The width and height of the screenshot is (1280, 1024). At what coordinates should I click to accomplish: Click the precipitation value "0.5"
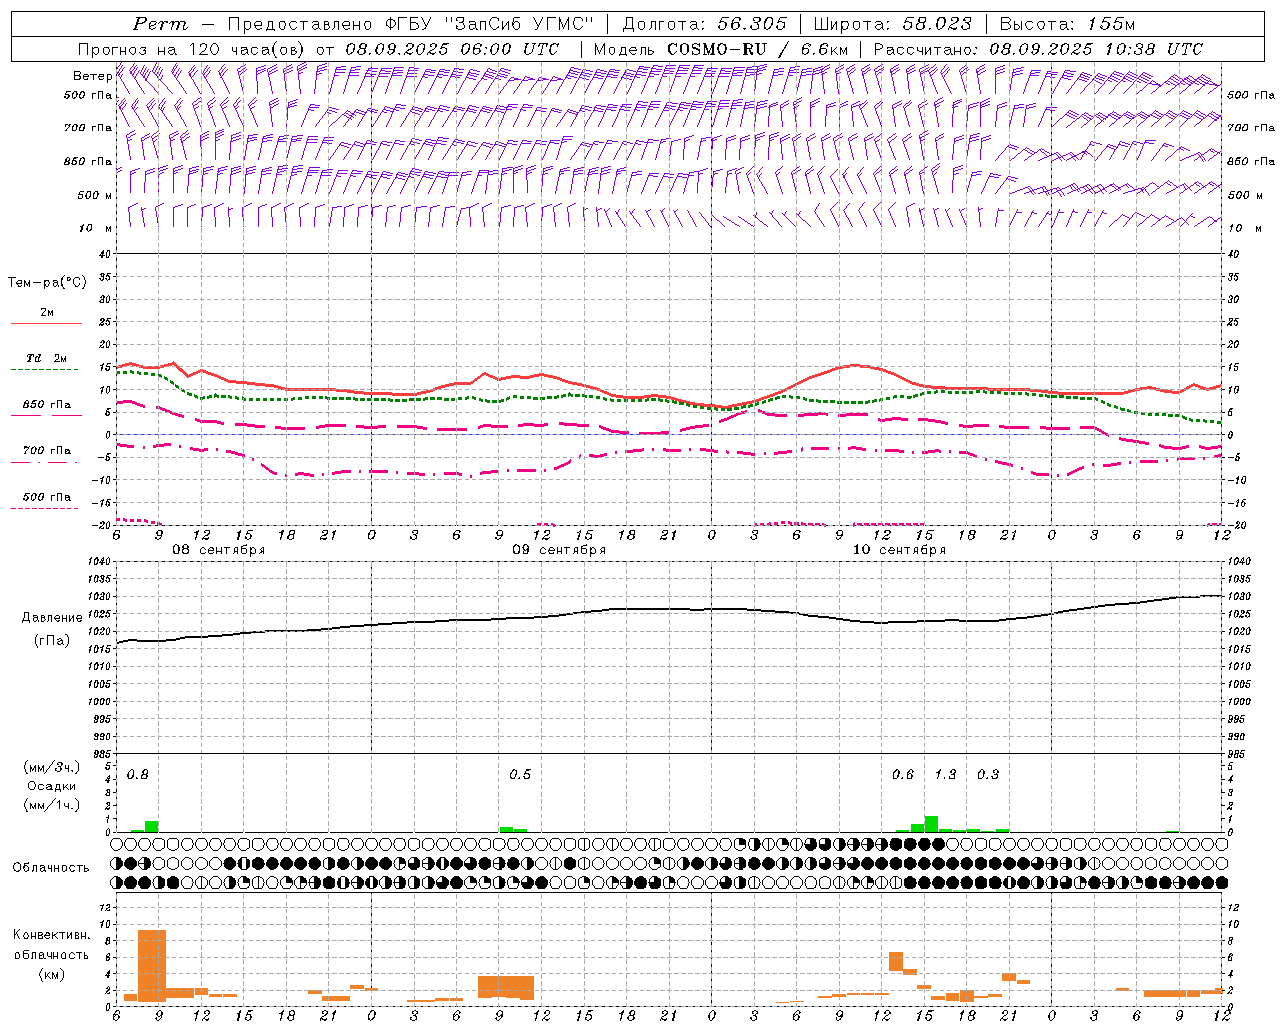click(x=520, y=775)
